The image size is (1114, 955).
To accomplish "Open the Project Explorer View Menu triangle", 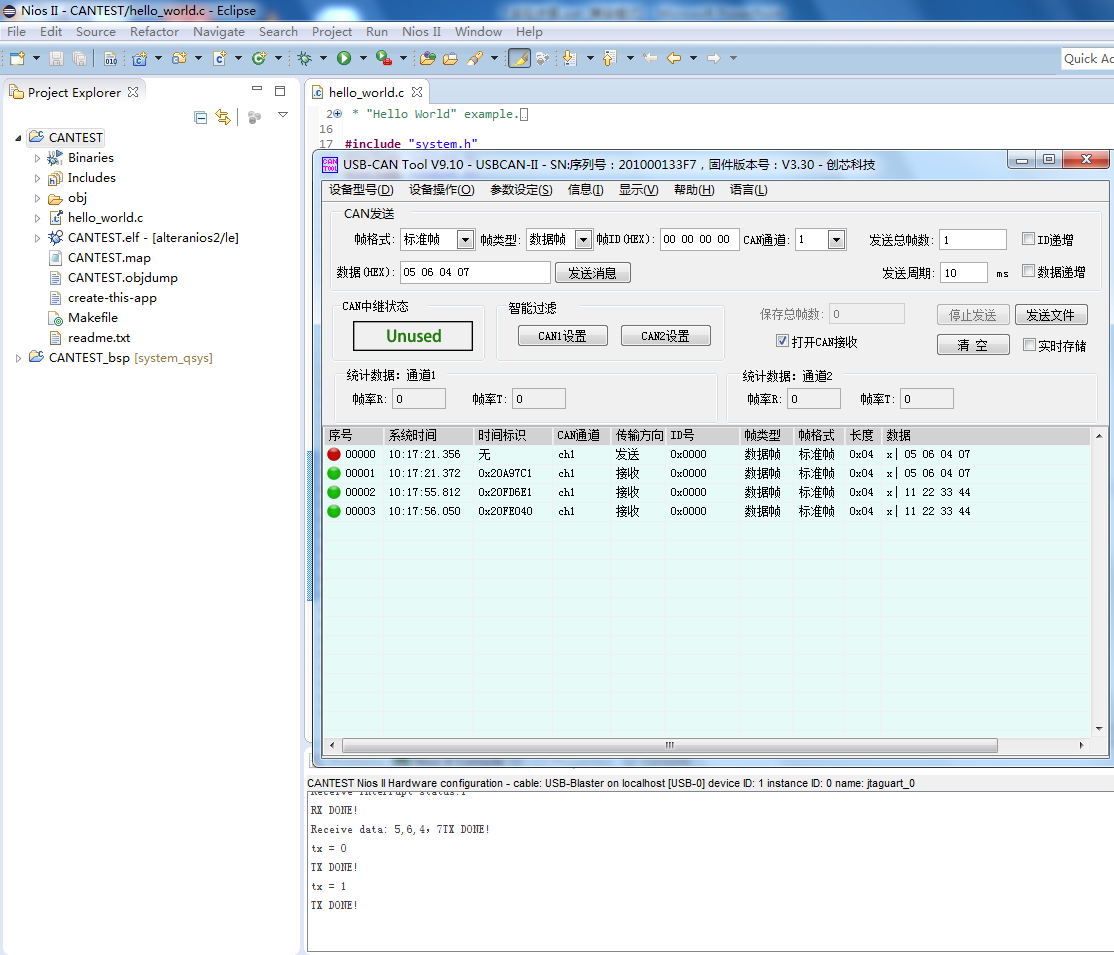I will 283,114.
